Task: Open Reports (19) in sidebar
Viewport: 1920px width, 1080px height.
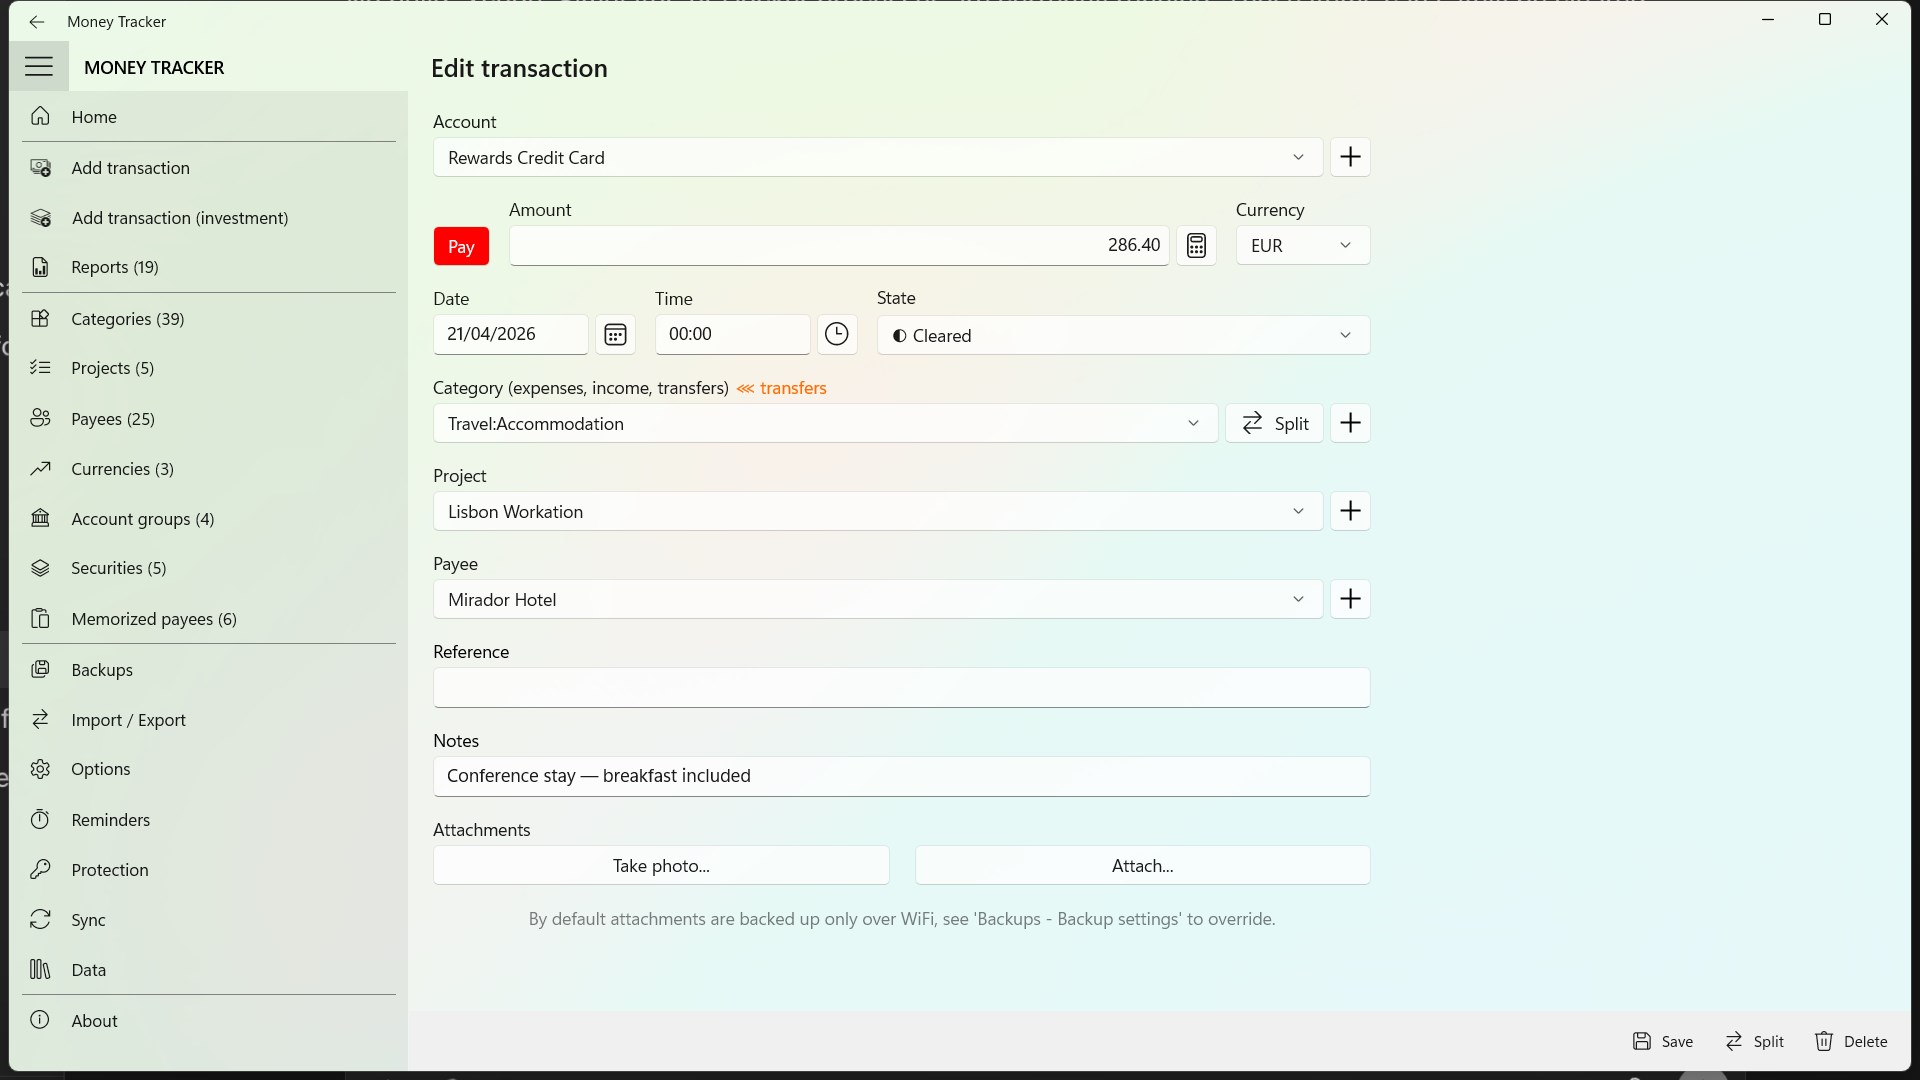Action: point(209,267)
